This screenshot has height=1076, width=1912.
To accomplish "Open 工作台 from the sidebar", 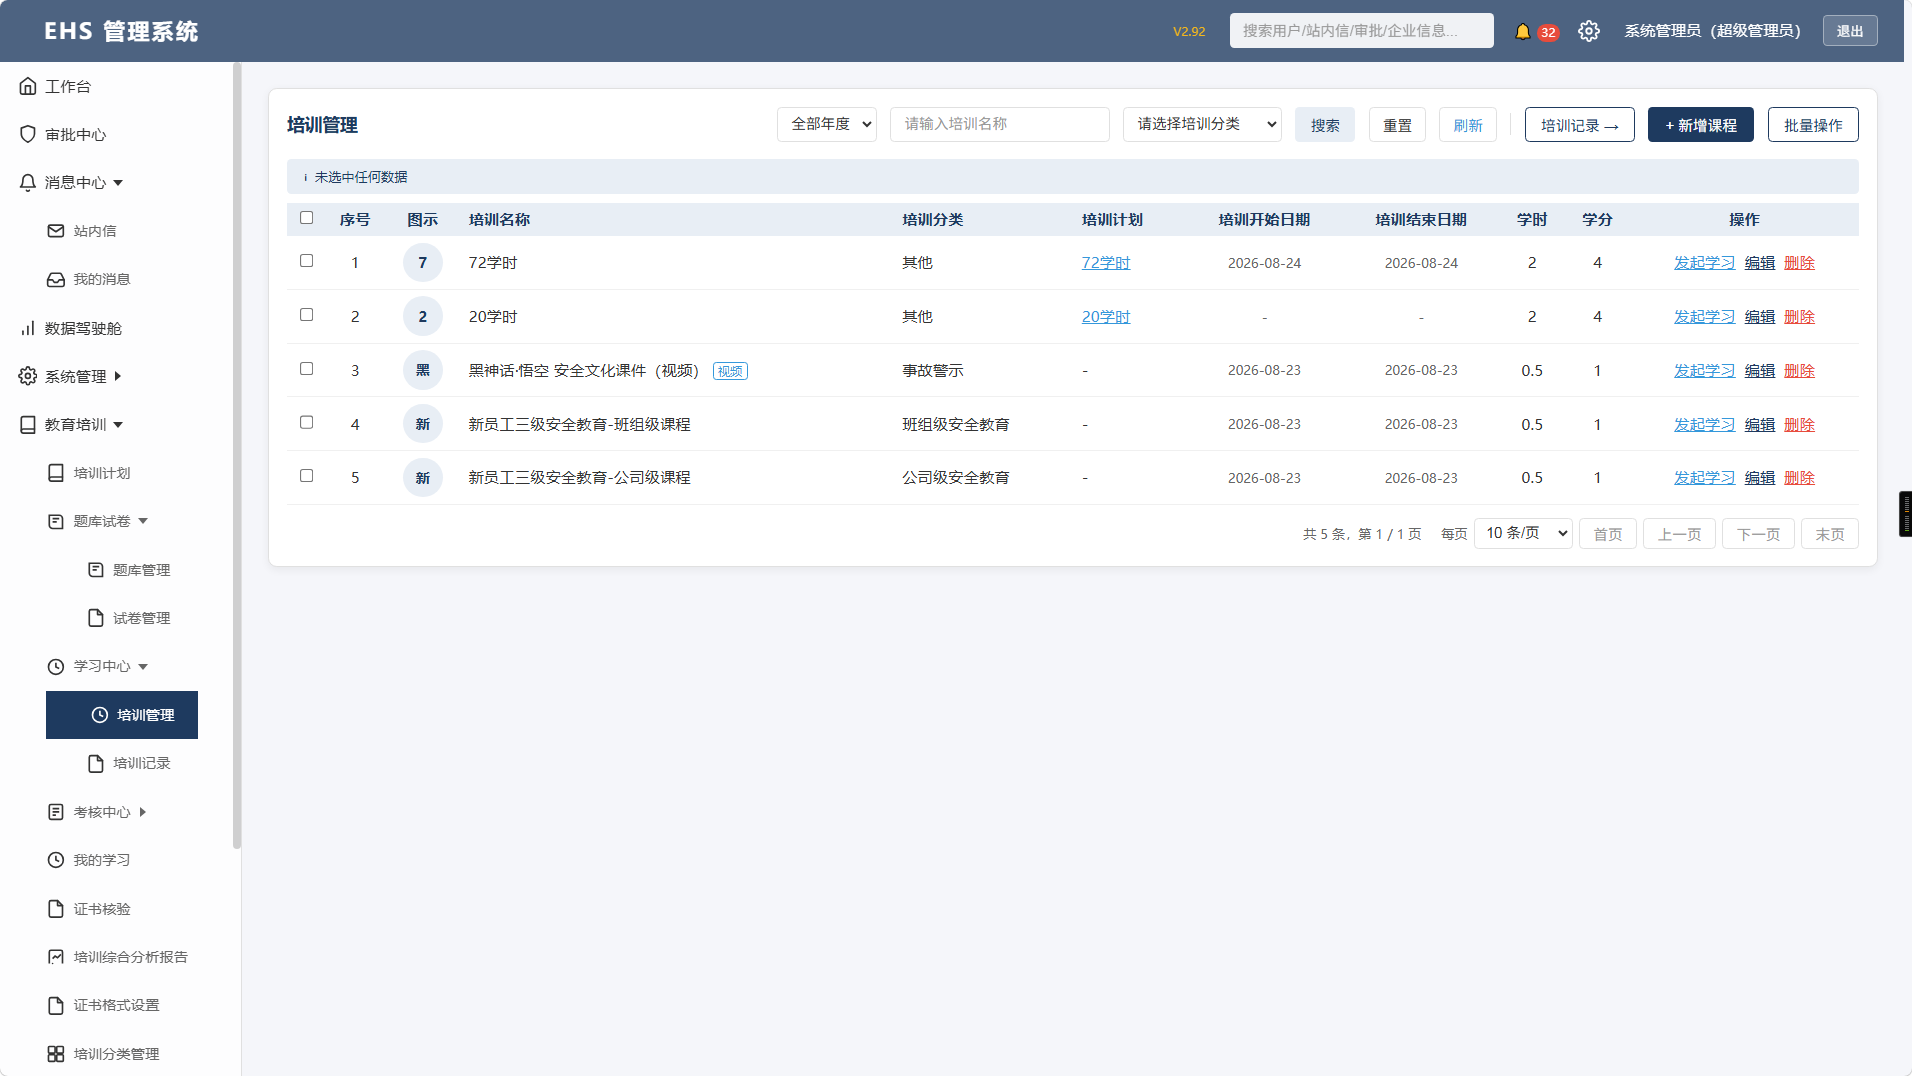I will point(68,87).
